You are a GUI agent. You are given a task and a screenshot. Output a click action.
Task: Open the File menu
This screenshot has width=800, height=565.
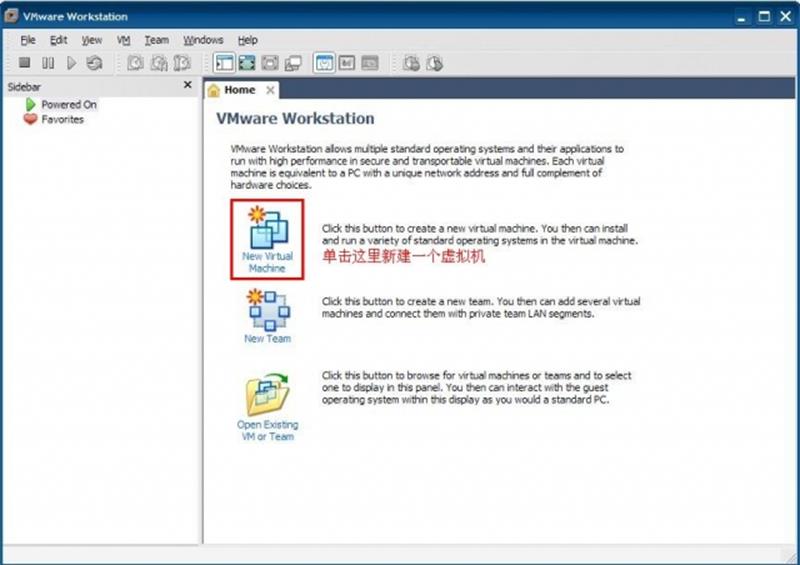click(x=28, y=40)
